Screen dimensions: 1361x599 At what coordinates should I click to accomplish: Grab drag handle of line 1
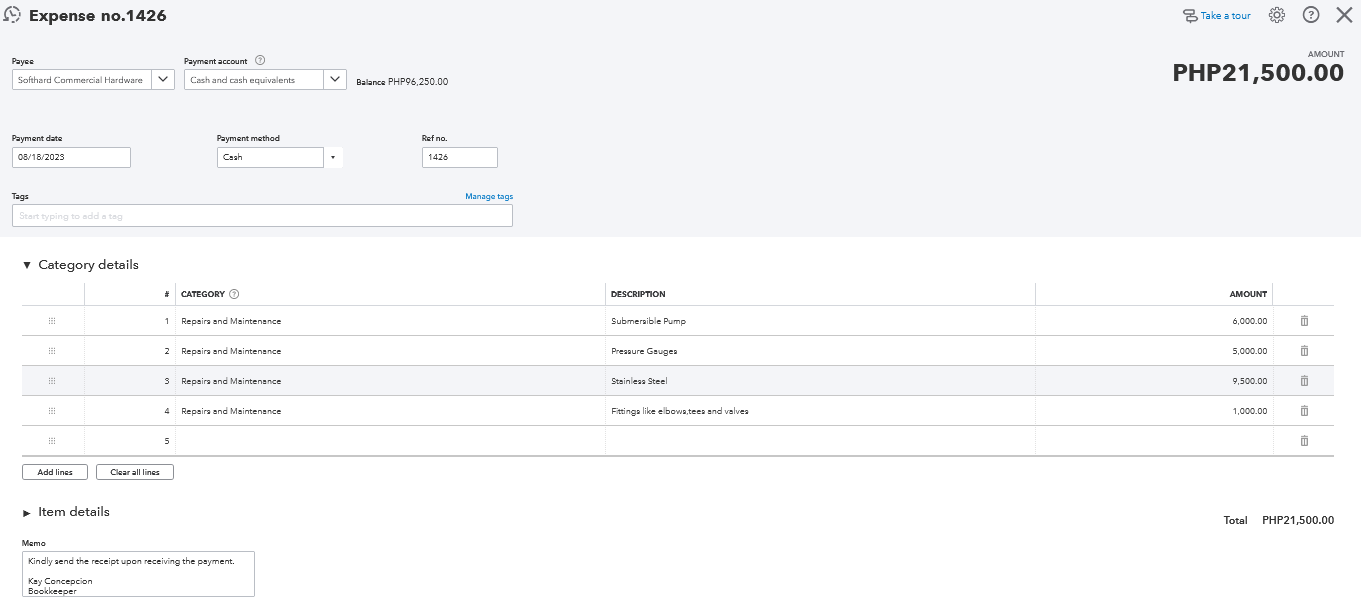[x=52, y=321]
